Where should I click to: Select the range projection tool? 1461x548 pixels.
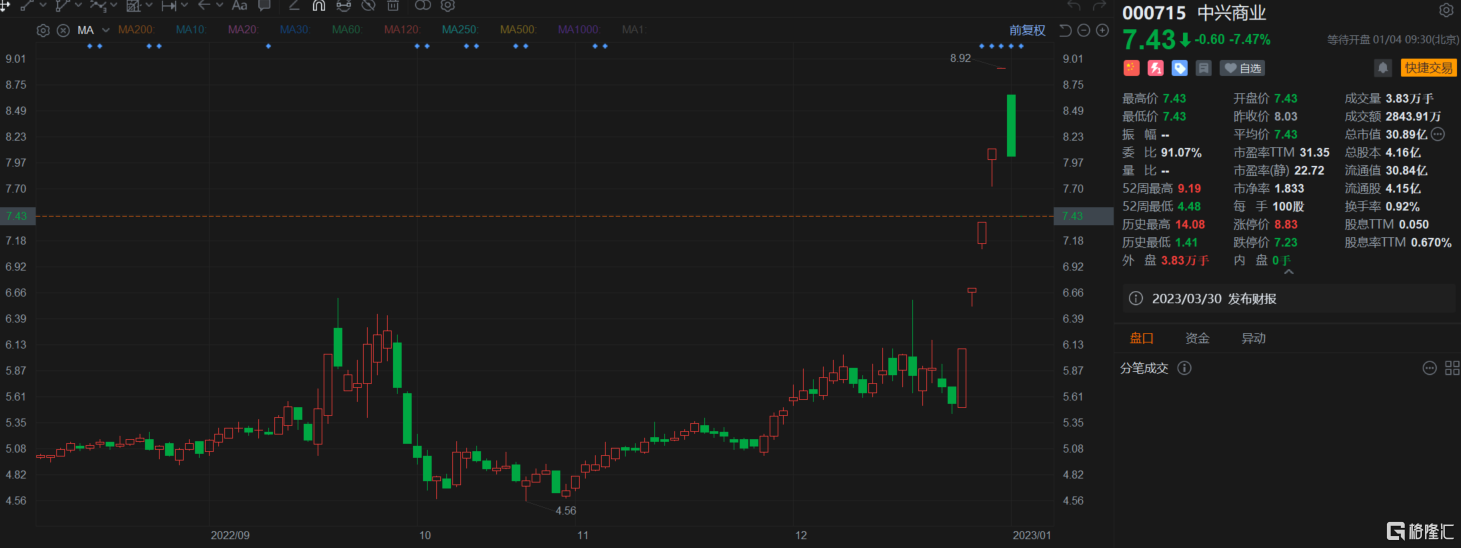click(169, 5)
